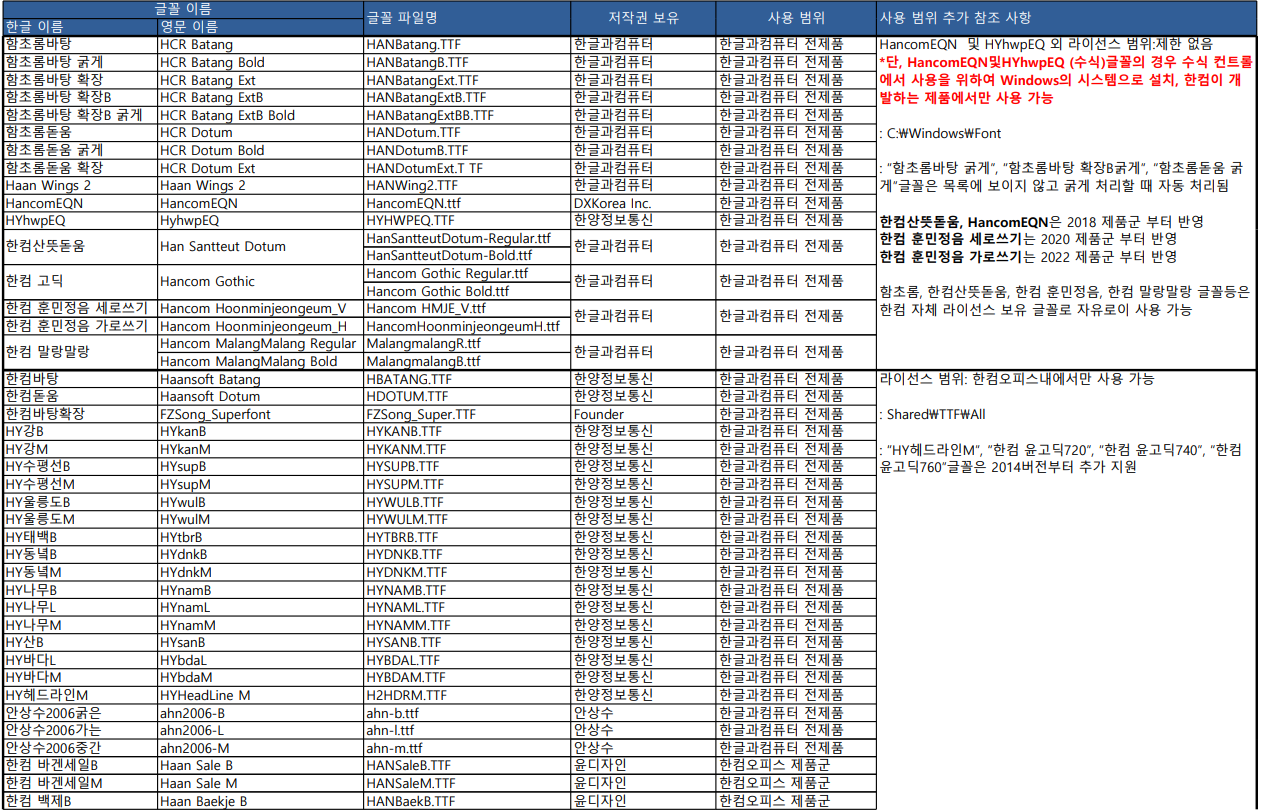The height and width of the screenshot is (811, 1262).
Task: Click the '한컴 말랑말랑' name cell
Action: (80, 352)
